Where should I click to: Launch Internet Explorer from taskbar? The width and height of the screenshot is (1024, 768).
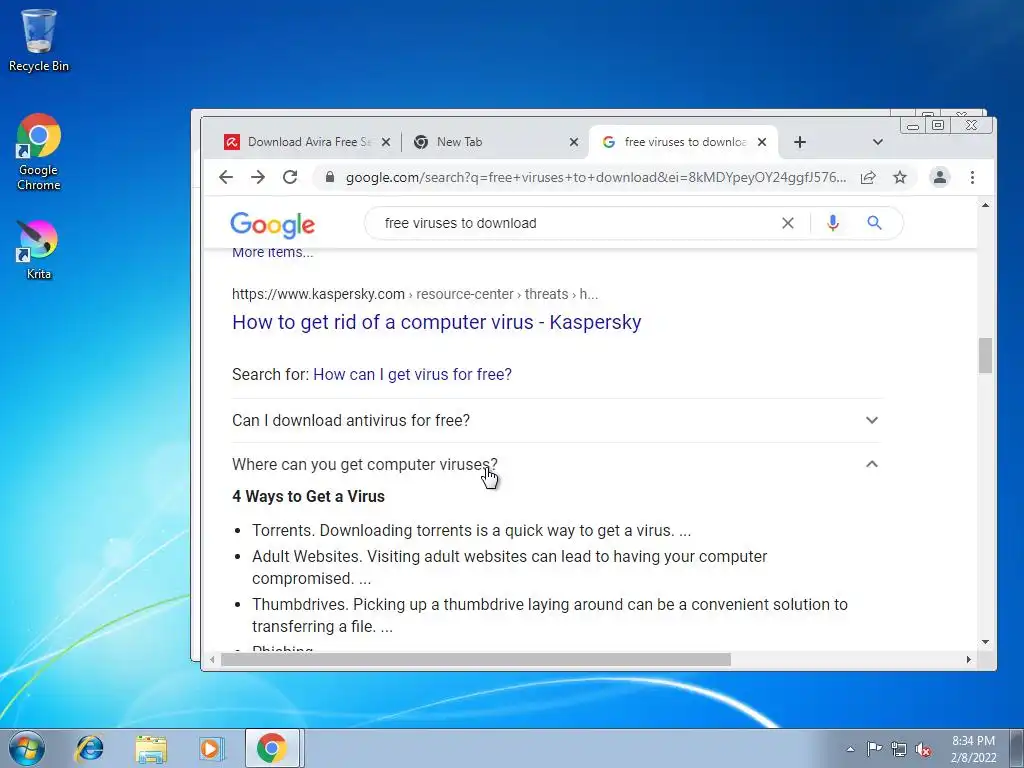[89, 748]
